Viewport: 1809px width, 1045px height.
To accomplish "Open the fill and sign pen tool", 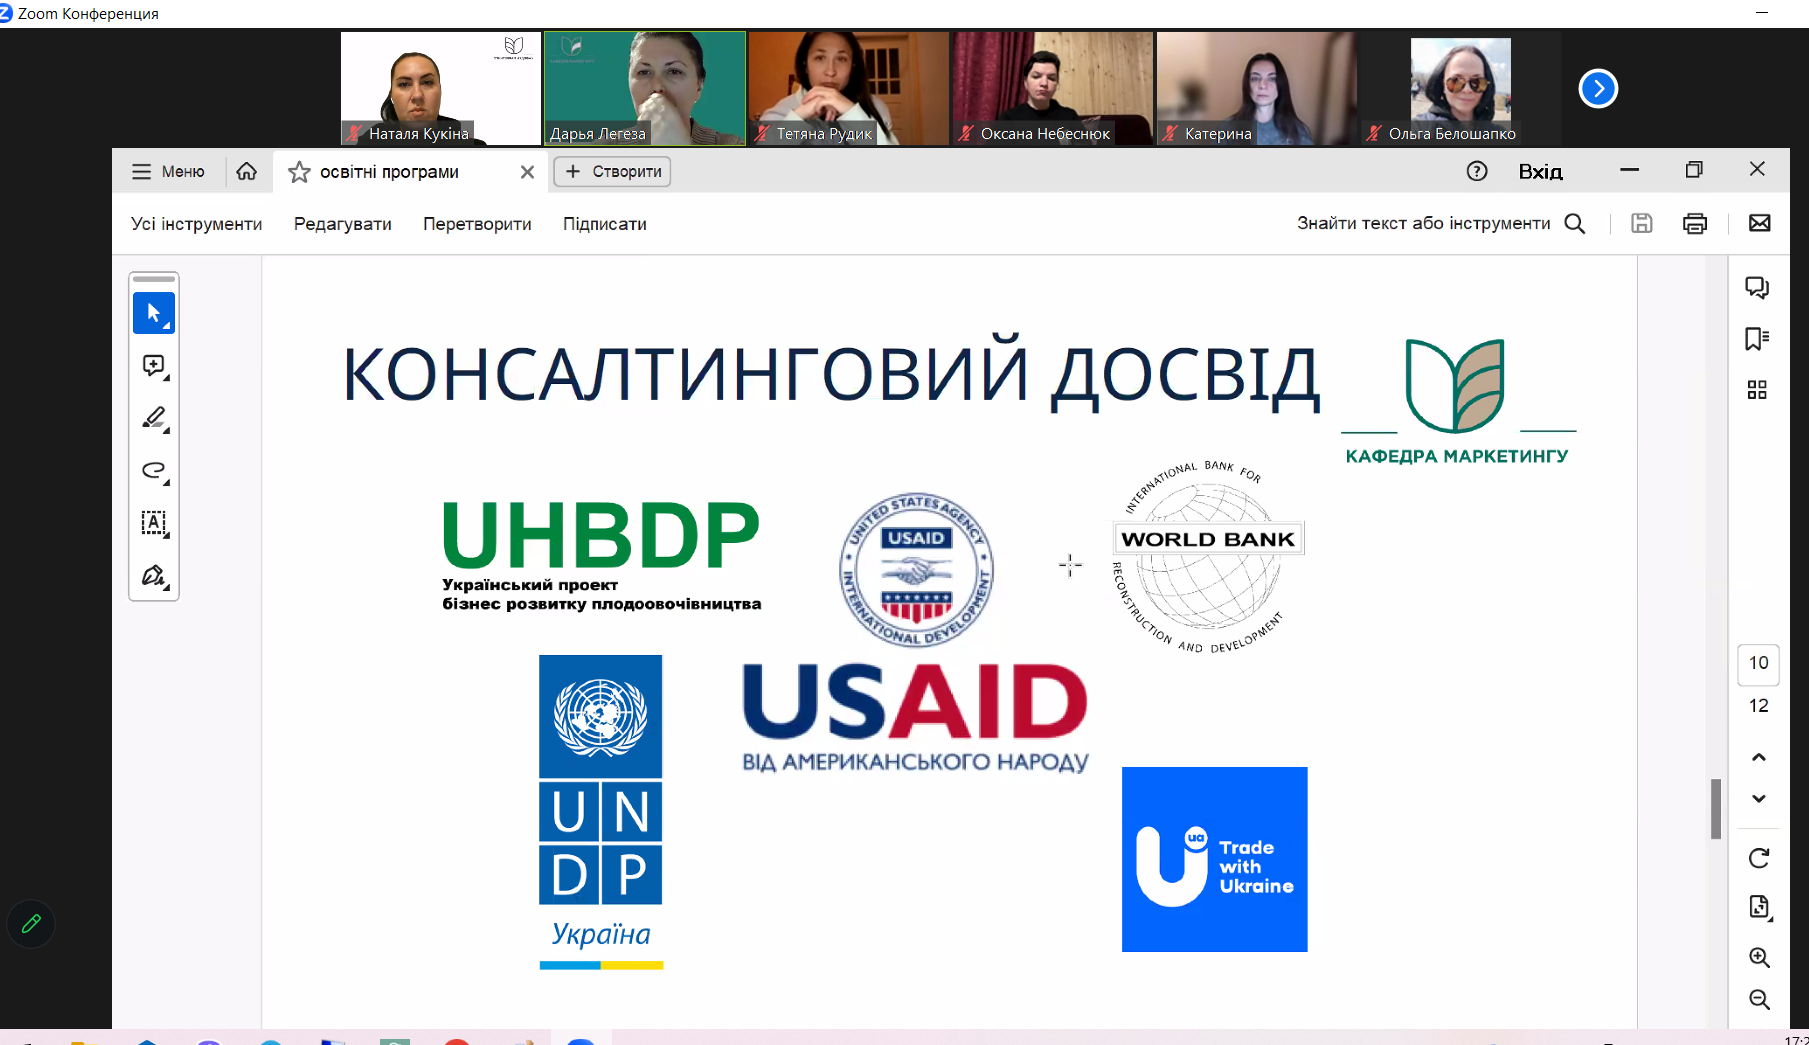I will pos(154,576).
